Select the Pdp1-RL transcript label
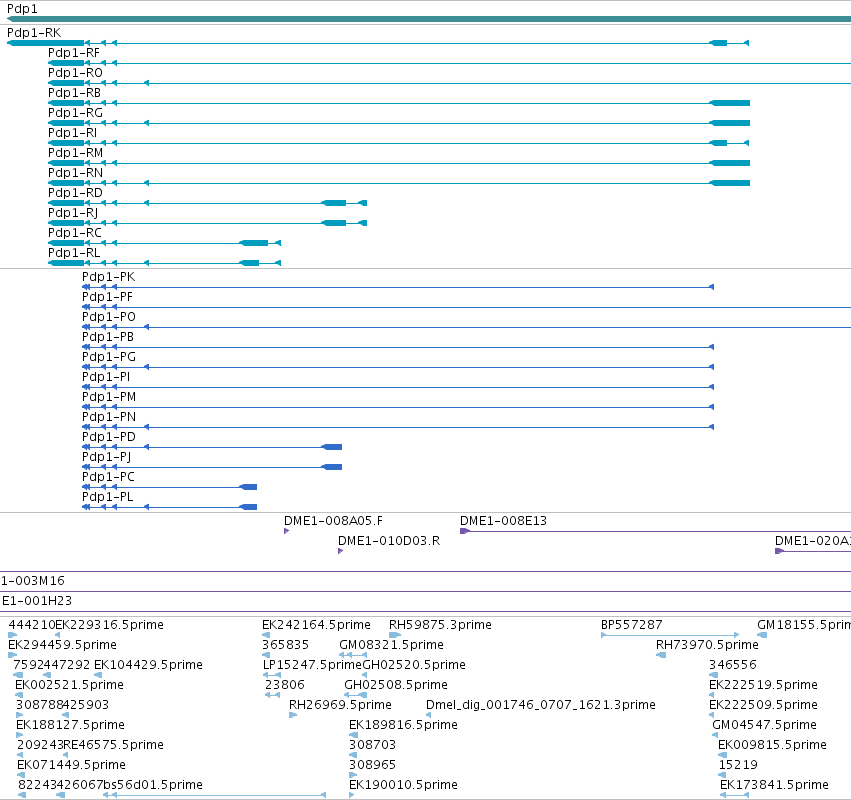The height and width of the screenshot is (800, 851). 74,253
